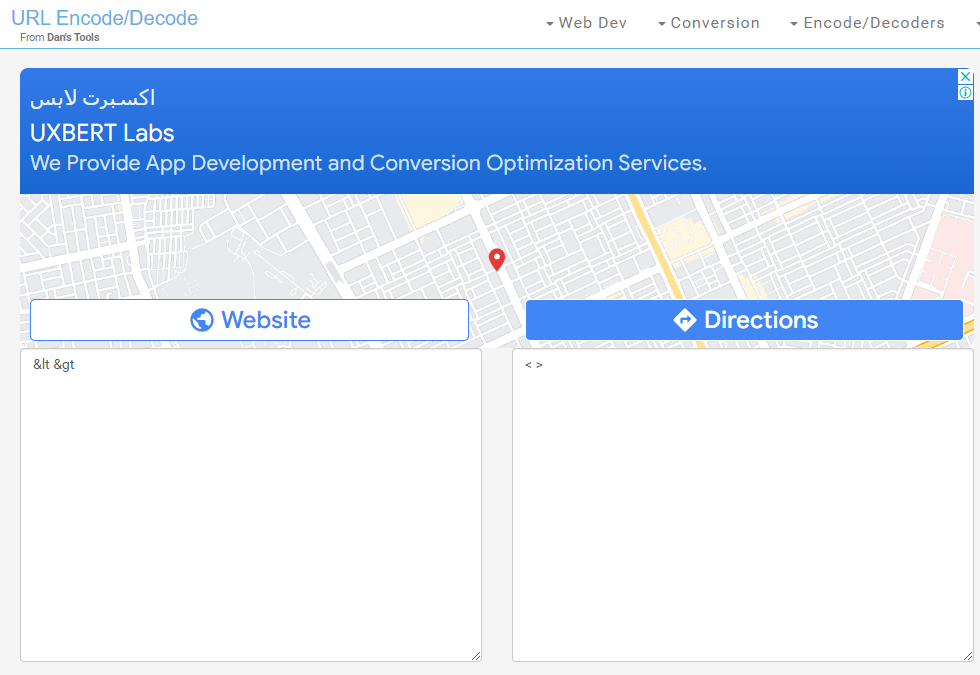
Task: Click the globe icon on Website button
Action: coord(202,320)
